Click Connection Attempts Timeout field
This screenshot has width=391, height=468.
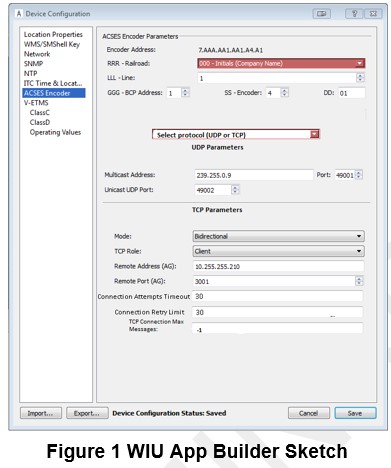pyautogui.click(x=277, y=296)
